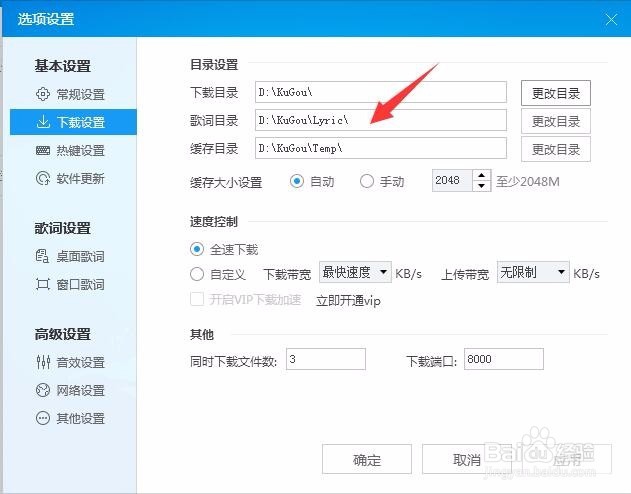
Task: Click the ellipsis icon beside 其他设置
Action: coord(43,418)
